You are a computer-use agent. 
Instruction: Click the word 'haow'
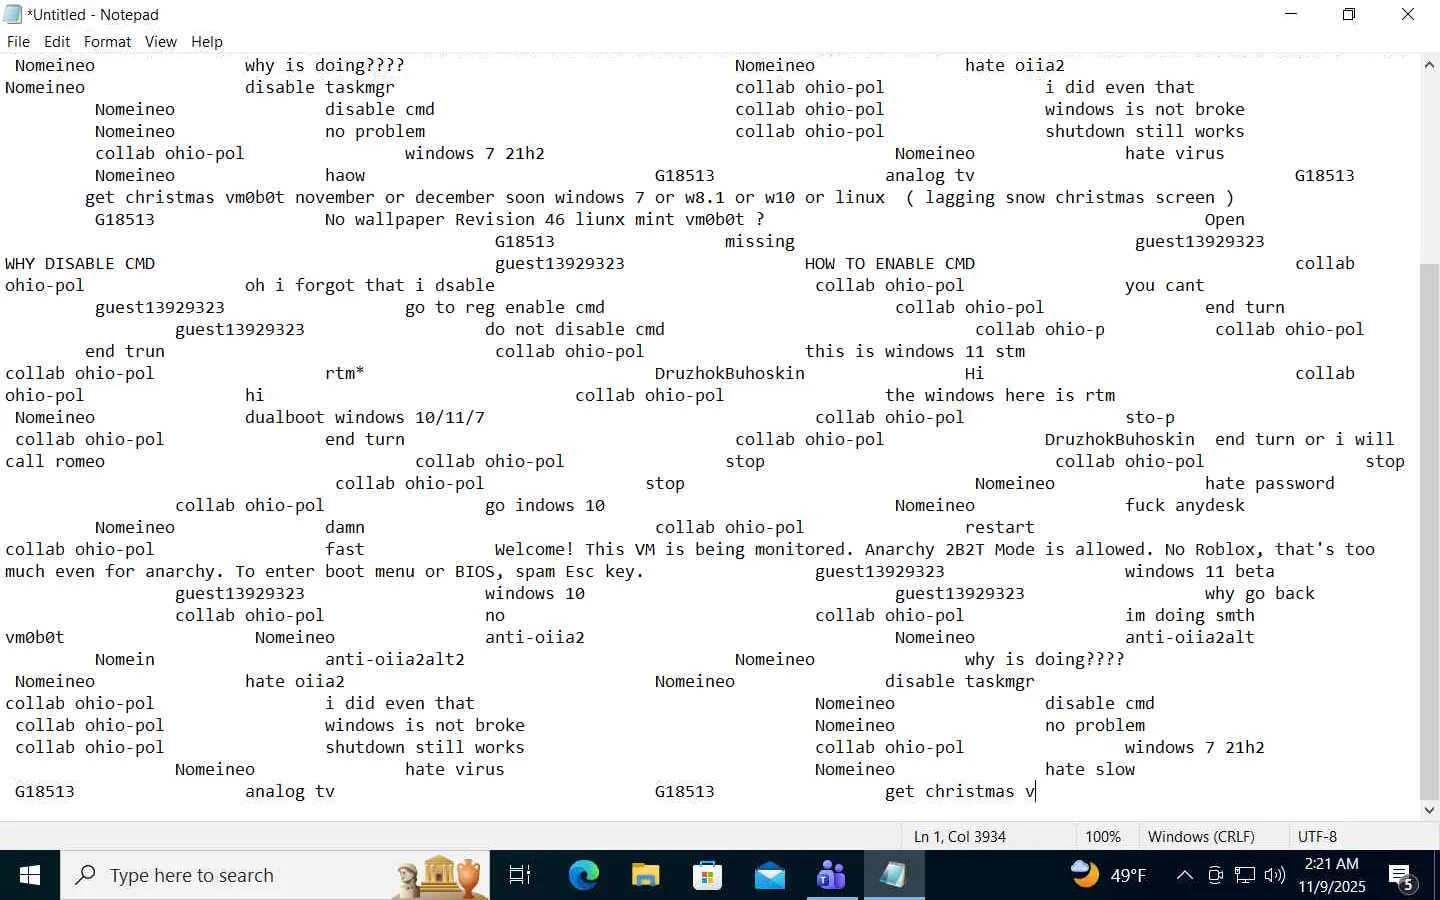(345, 176)
